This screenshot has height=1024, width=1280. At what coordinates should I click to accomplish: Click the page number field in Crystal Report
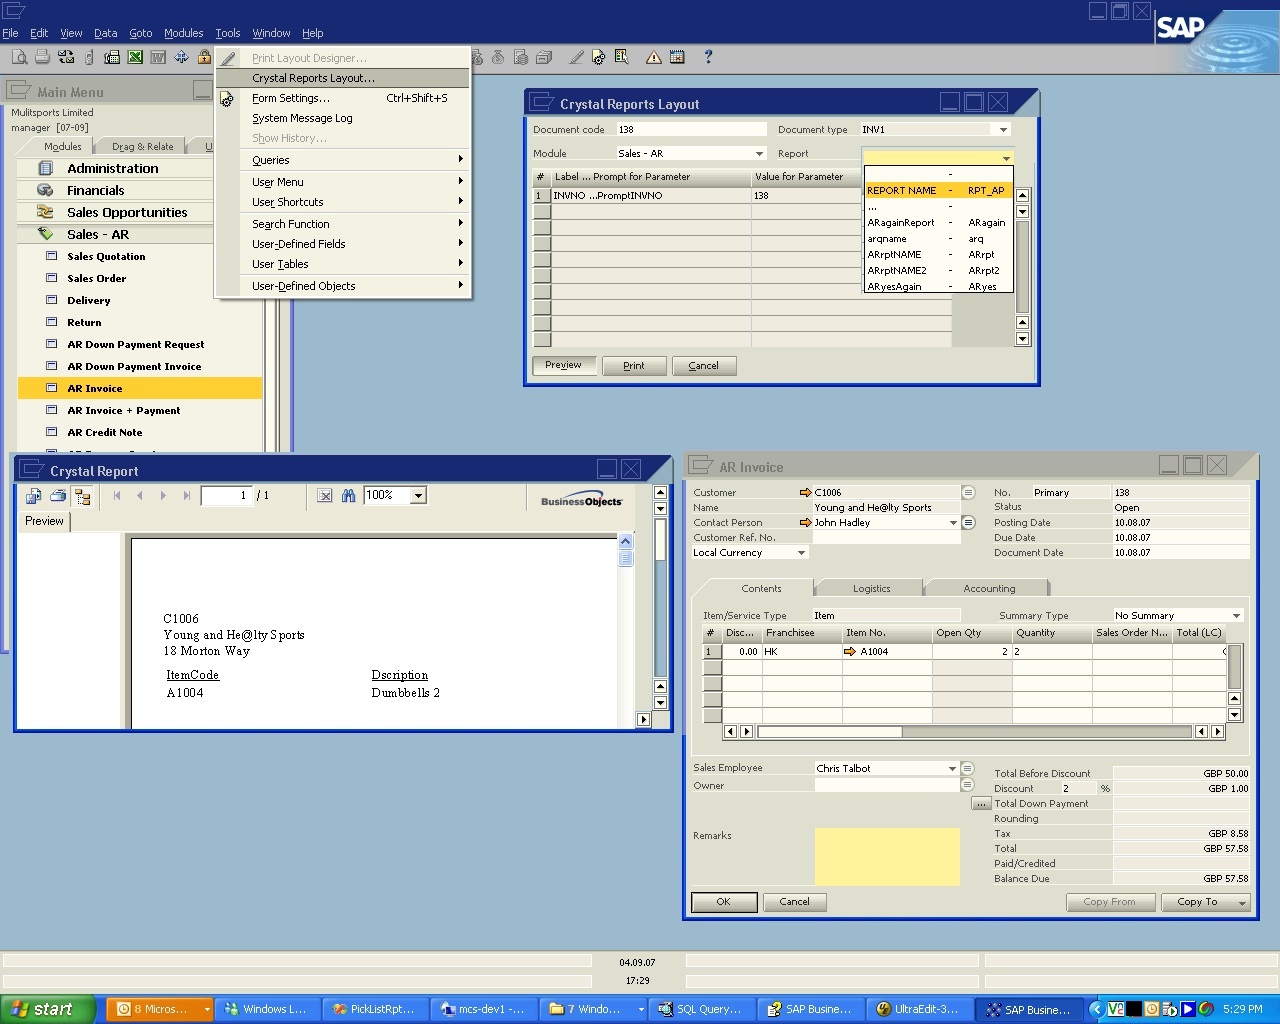click(226, 495)
